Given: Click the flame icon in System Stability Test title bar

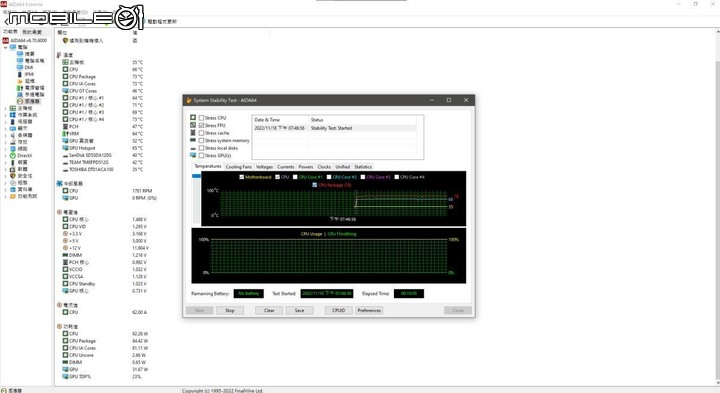Looking at the screenshot, I should pyautogui.click(x=189, y=100).
